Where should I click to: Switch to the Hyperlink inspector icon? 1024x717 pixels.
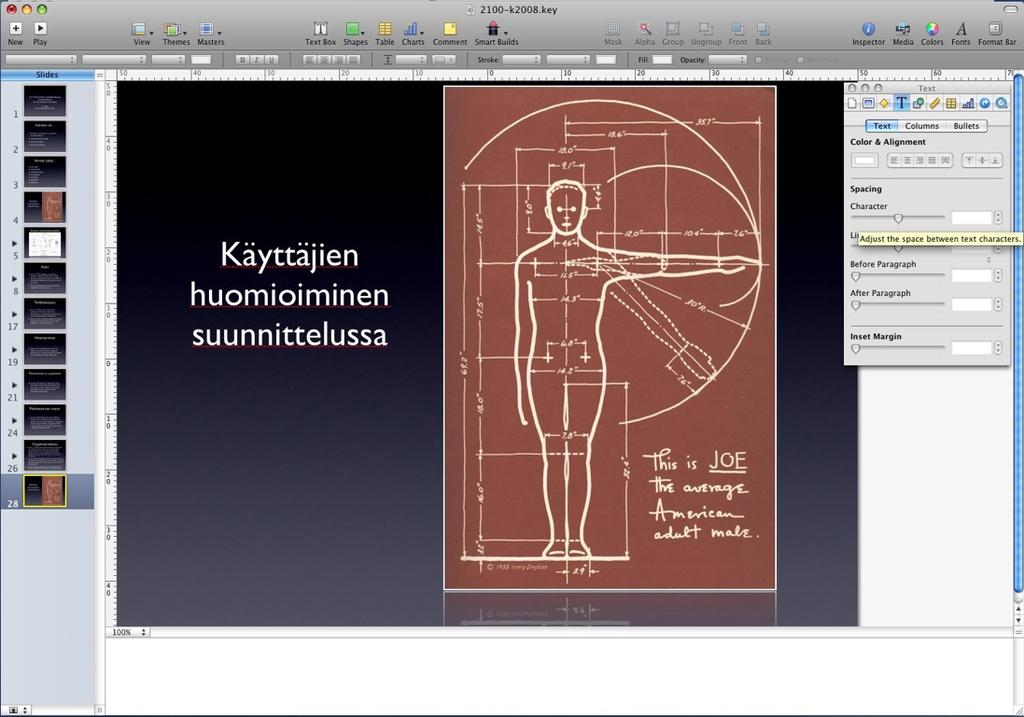[985, 103]
